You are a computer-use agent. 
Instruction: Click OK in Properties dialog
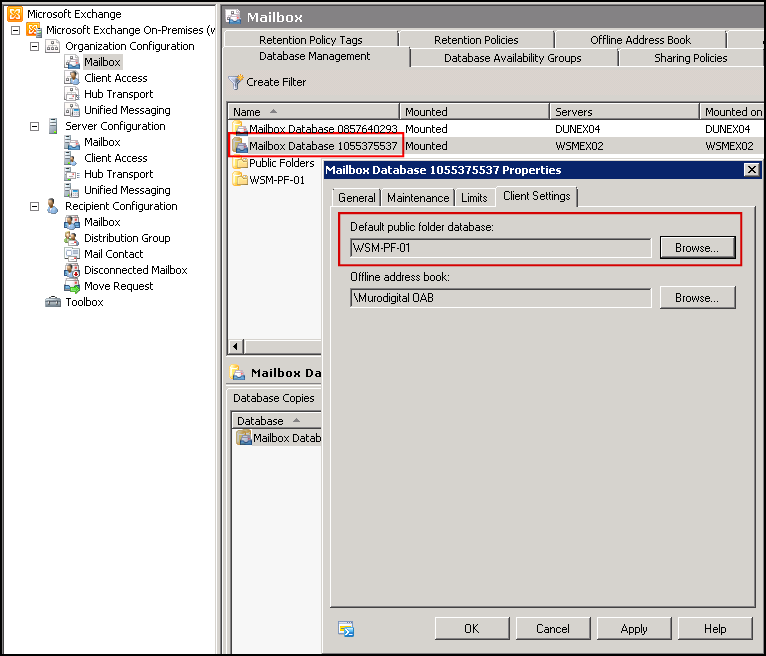(x=472, y=629)
